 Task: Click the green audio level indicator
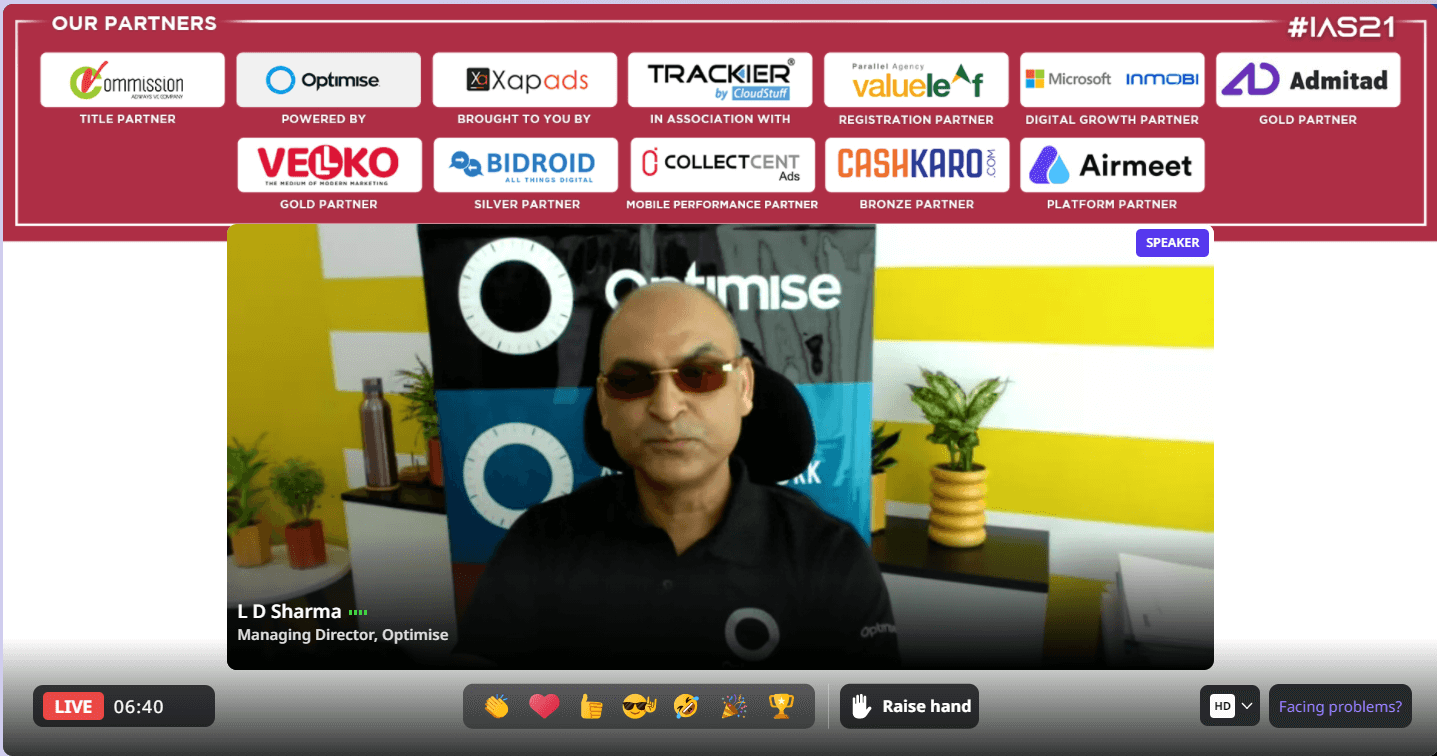358,612
